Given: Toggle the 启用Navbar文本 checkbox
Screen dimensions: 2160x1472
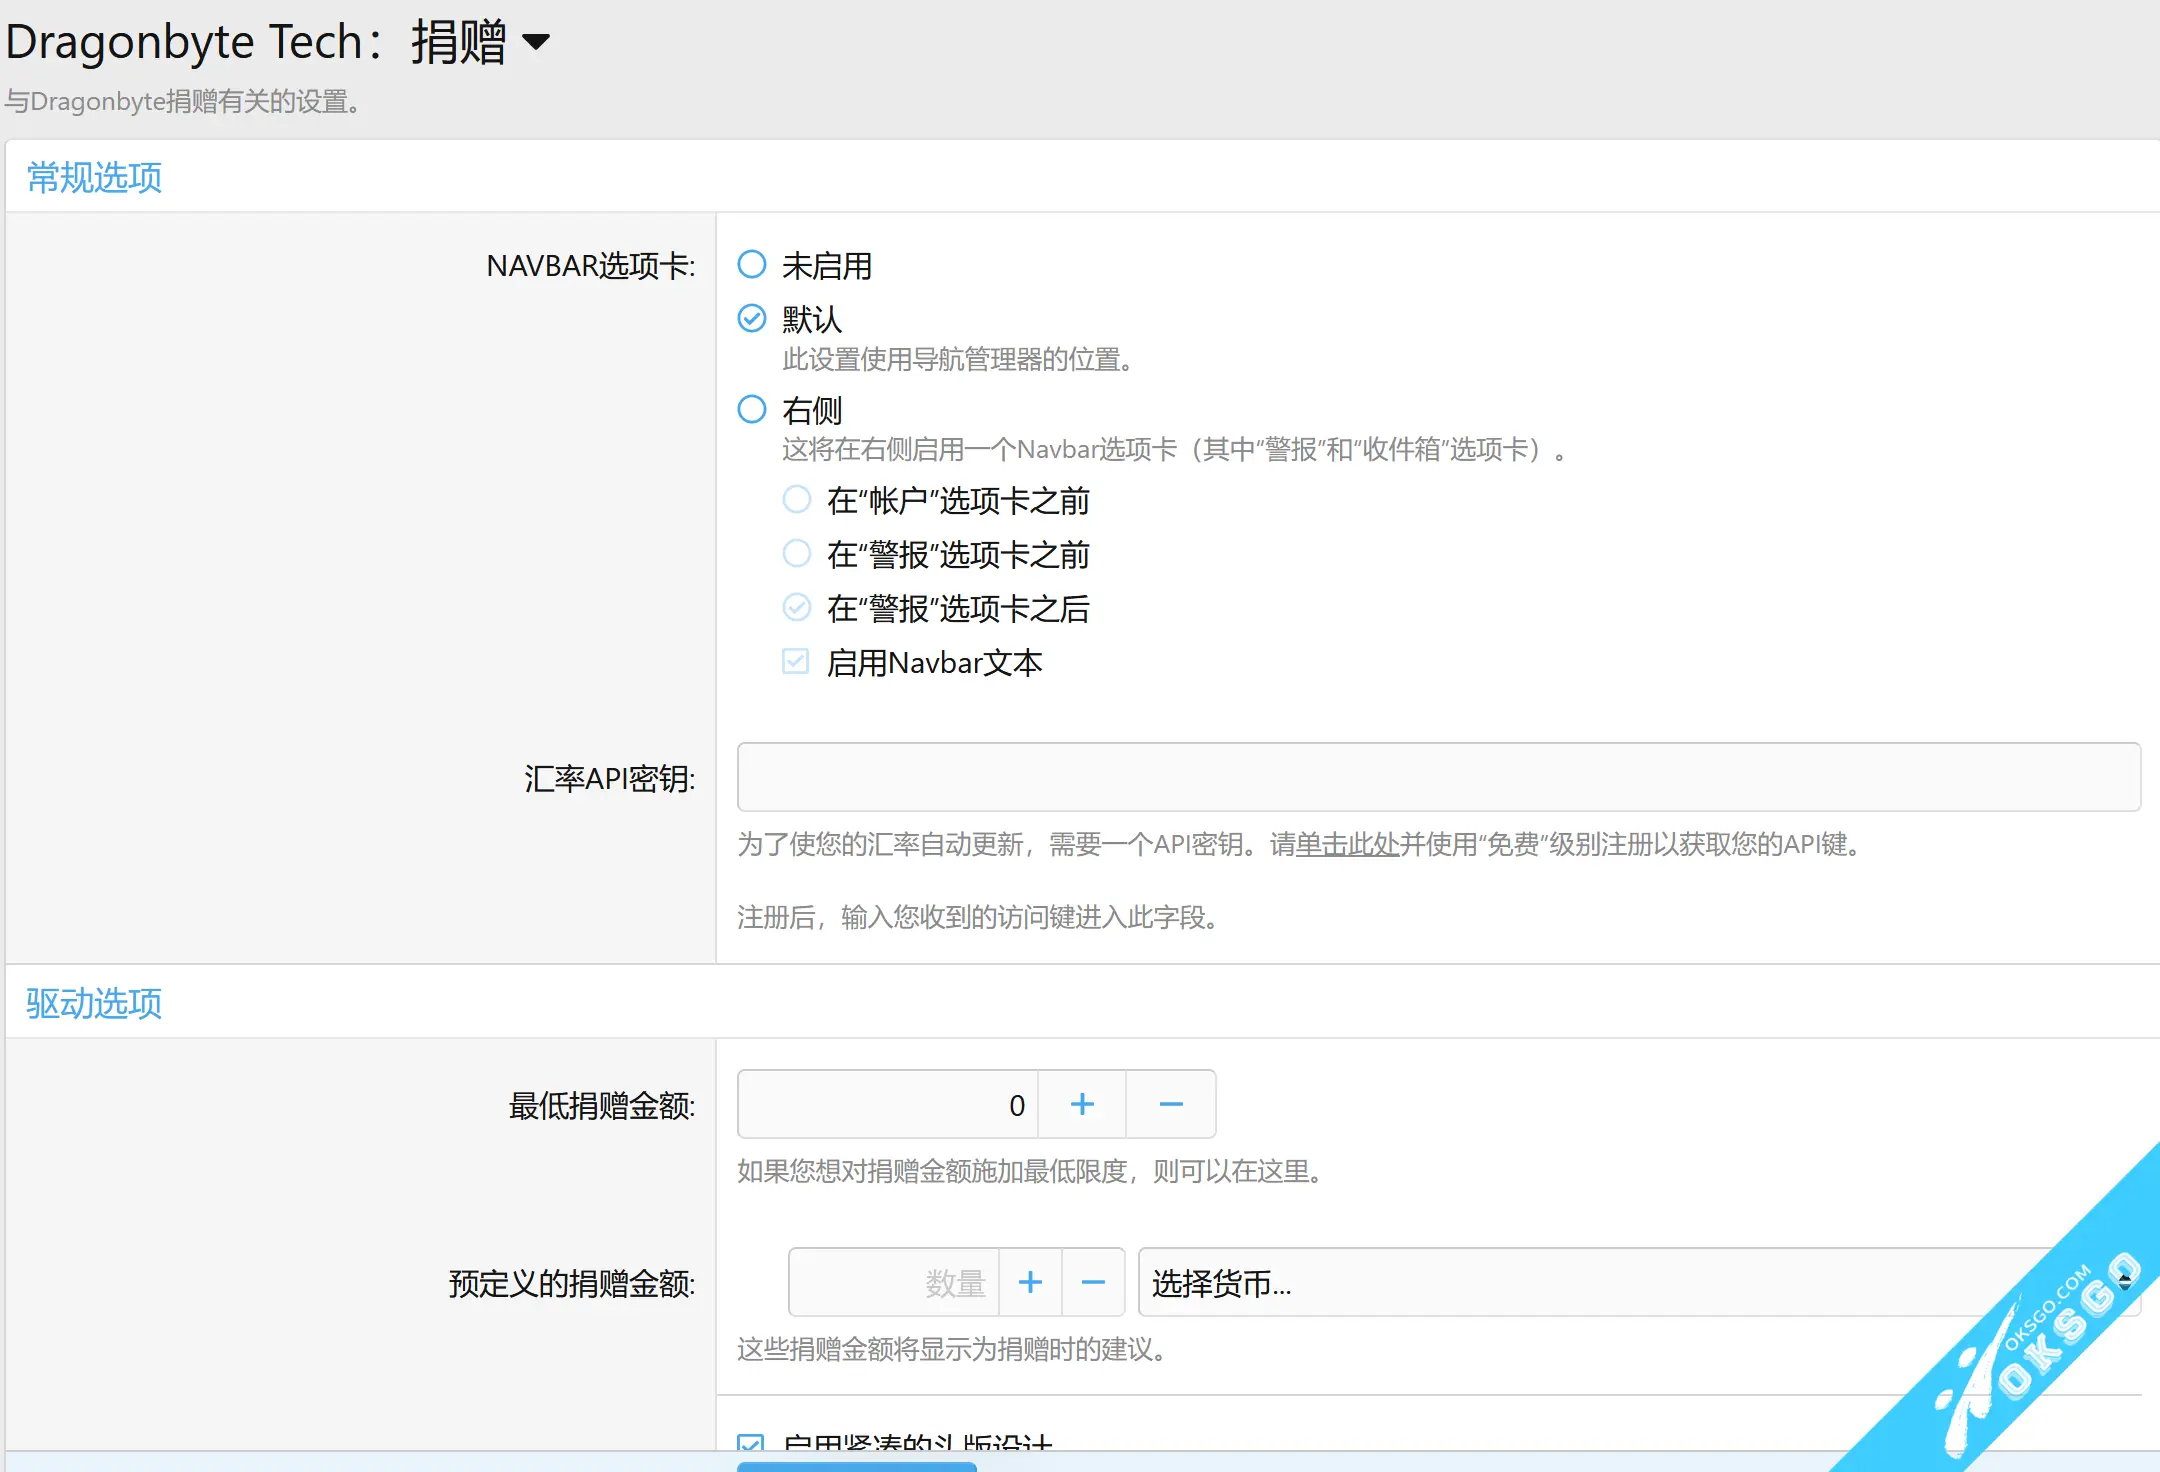Looking at the screenshot, I should pyautogui.click(x=796, y=662).
